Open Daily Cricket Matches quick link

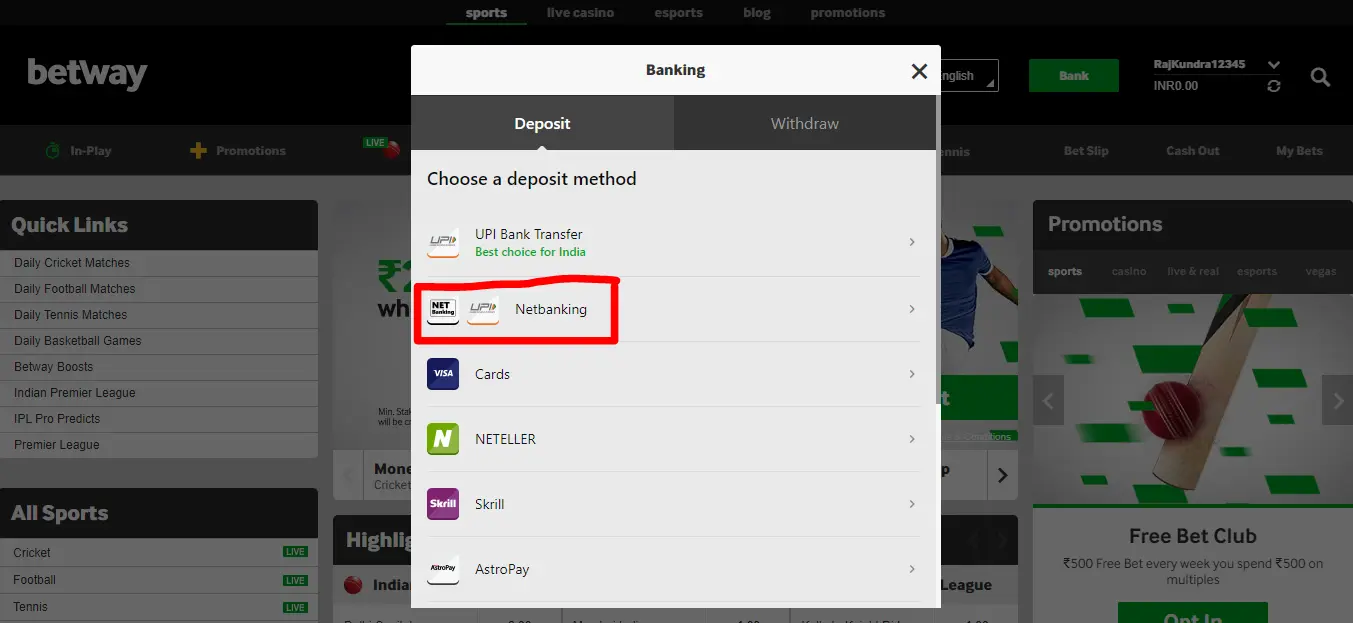159,263
